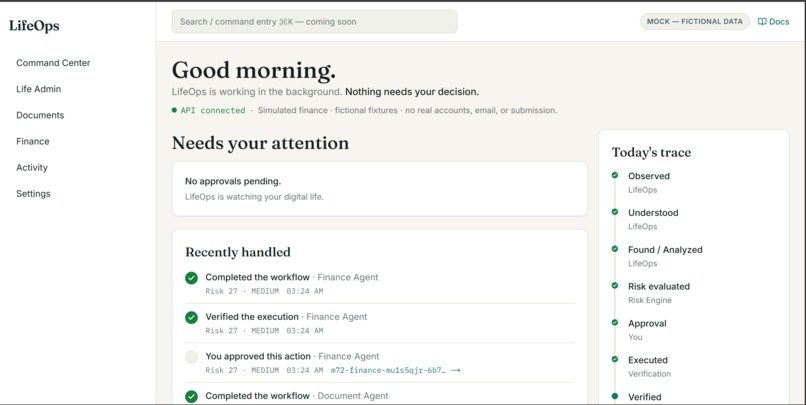Screen dimensions: 806x405
Task: View the Activity page
Action: (x=32, y=168)
